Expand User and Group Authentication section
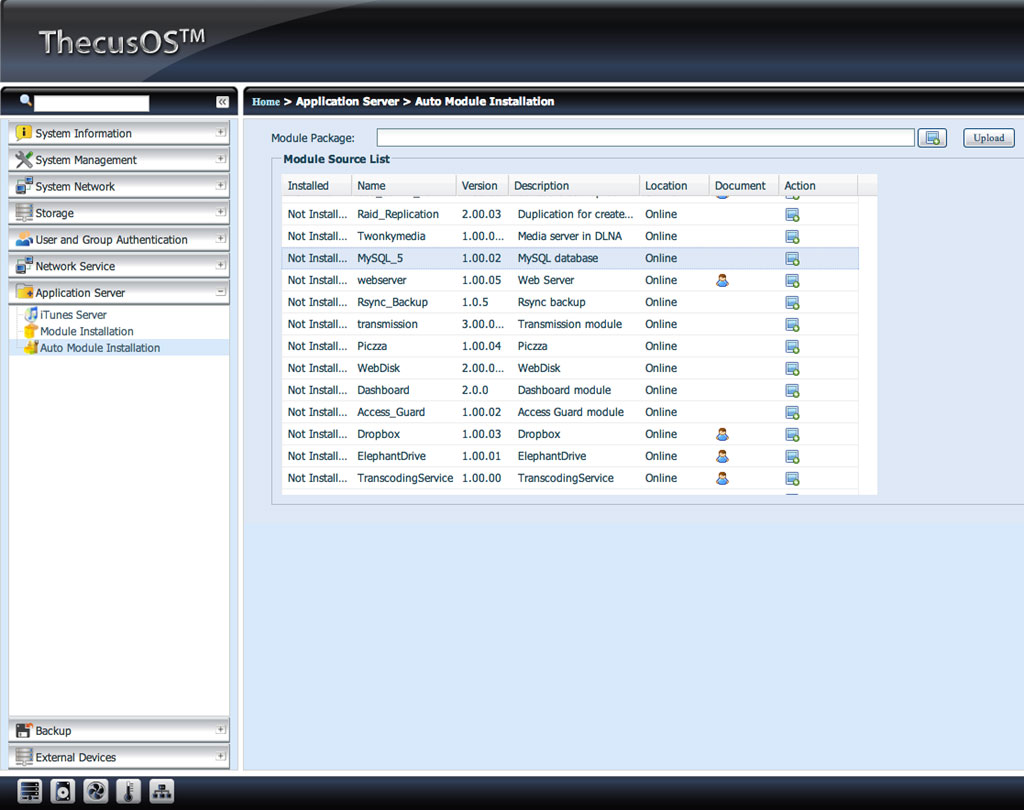This screenshot has width=1024, height=810. click(x=221, y=238)
